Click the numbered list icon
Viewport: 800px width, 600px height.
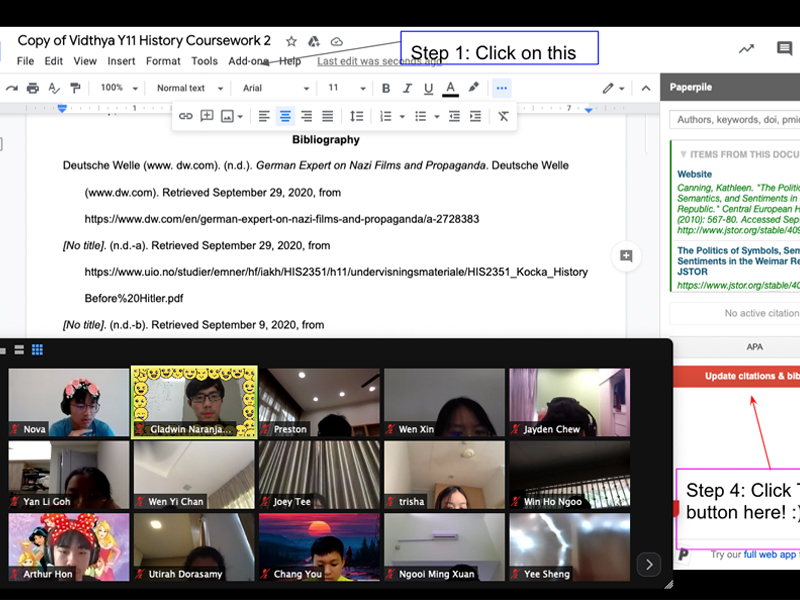(386, 116)
